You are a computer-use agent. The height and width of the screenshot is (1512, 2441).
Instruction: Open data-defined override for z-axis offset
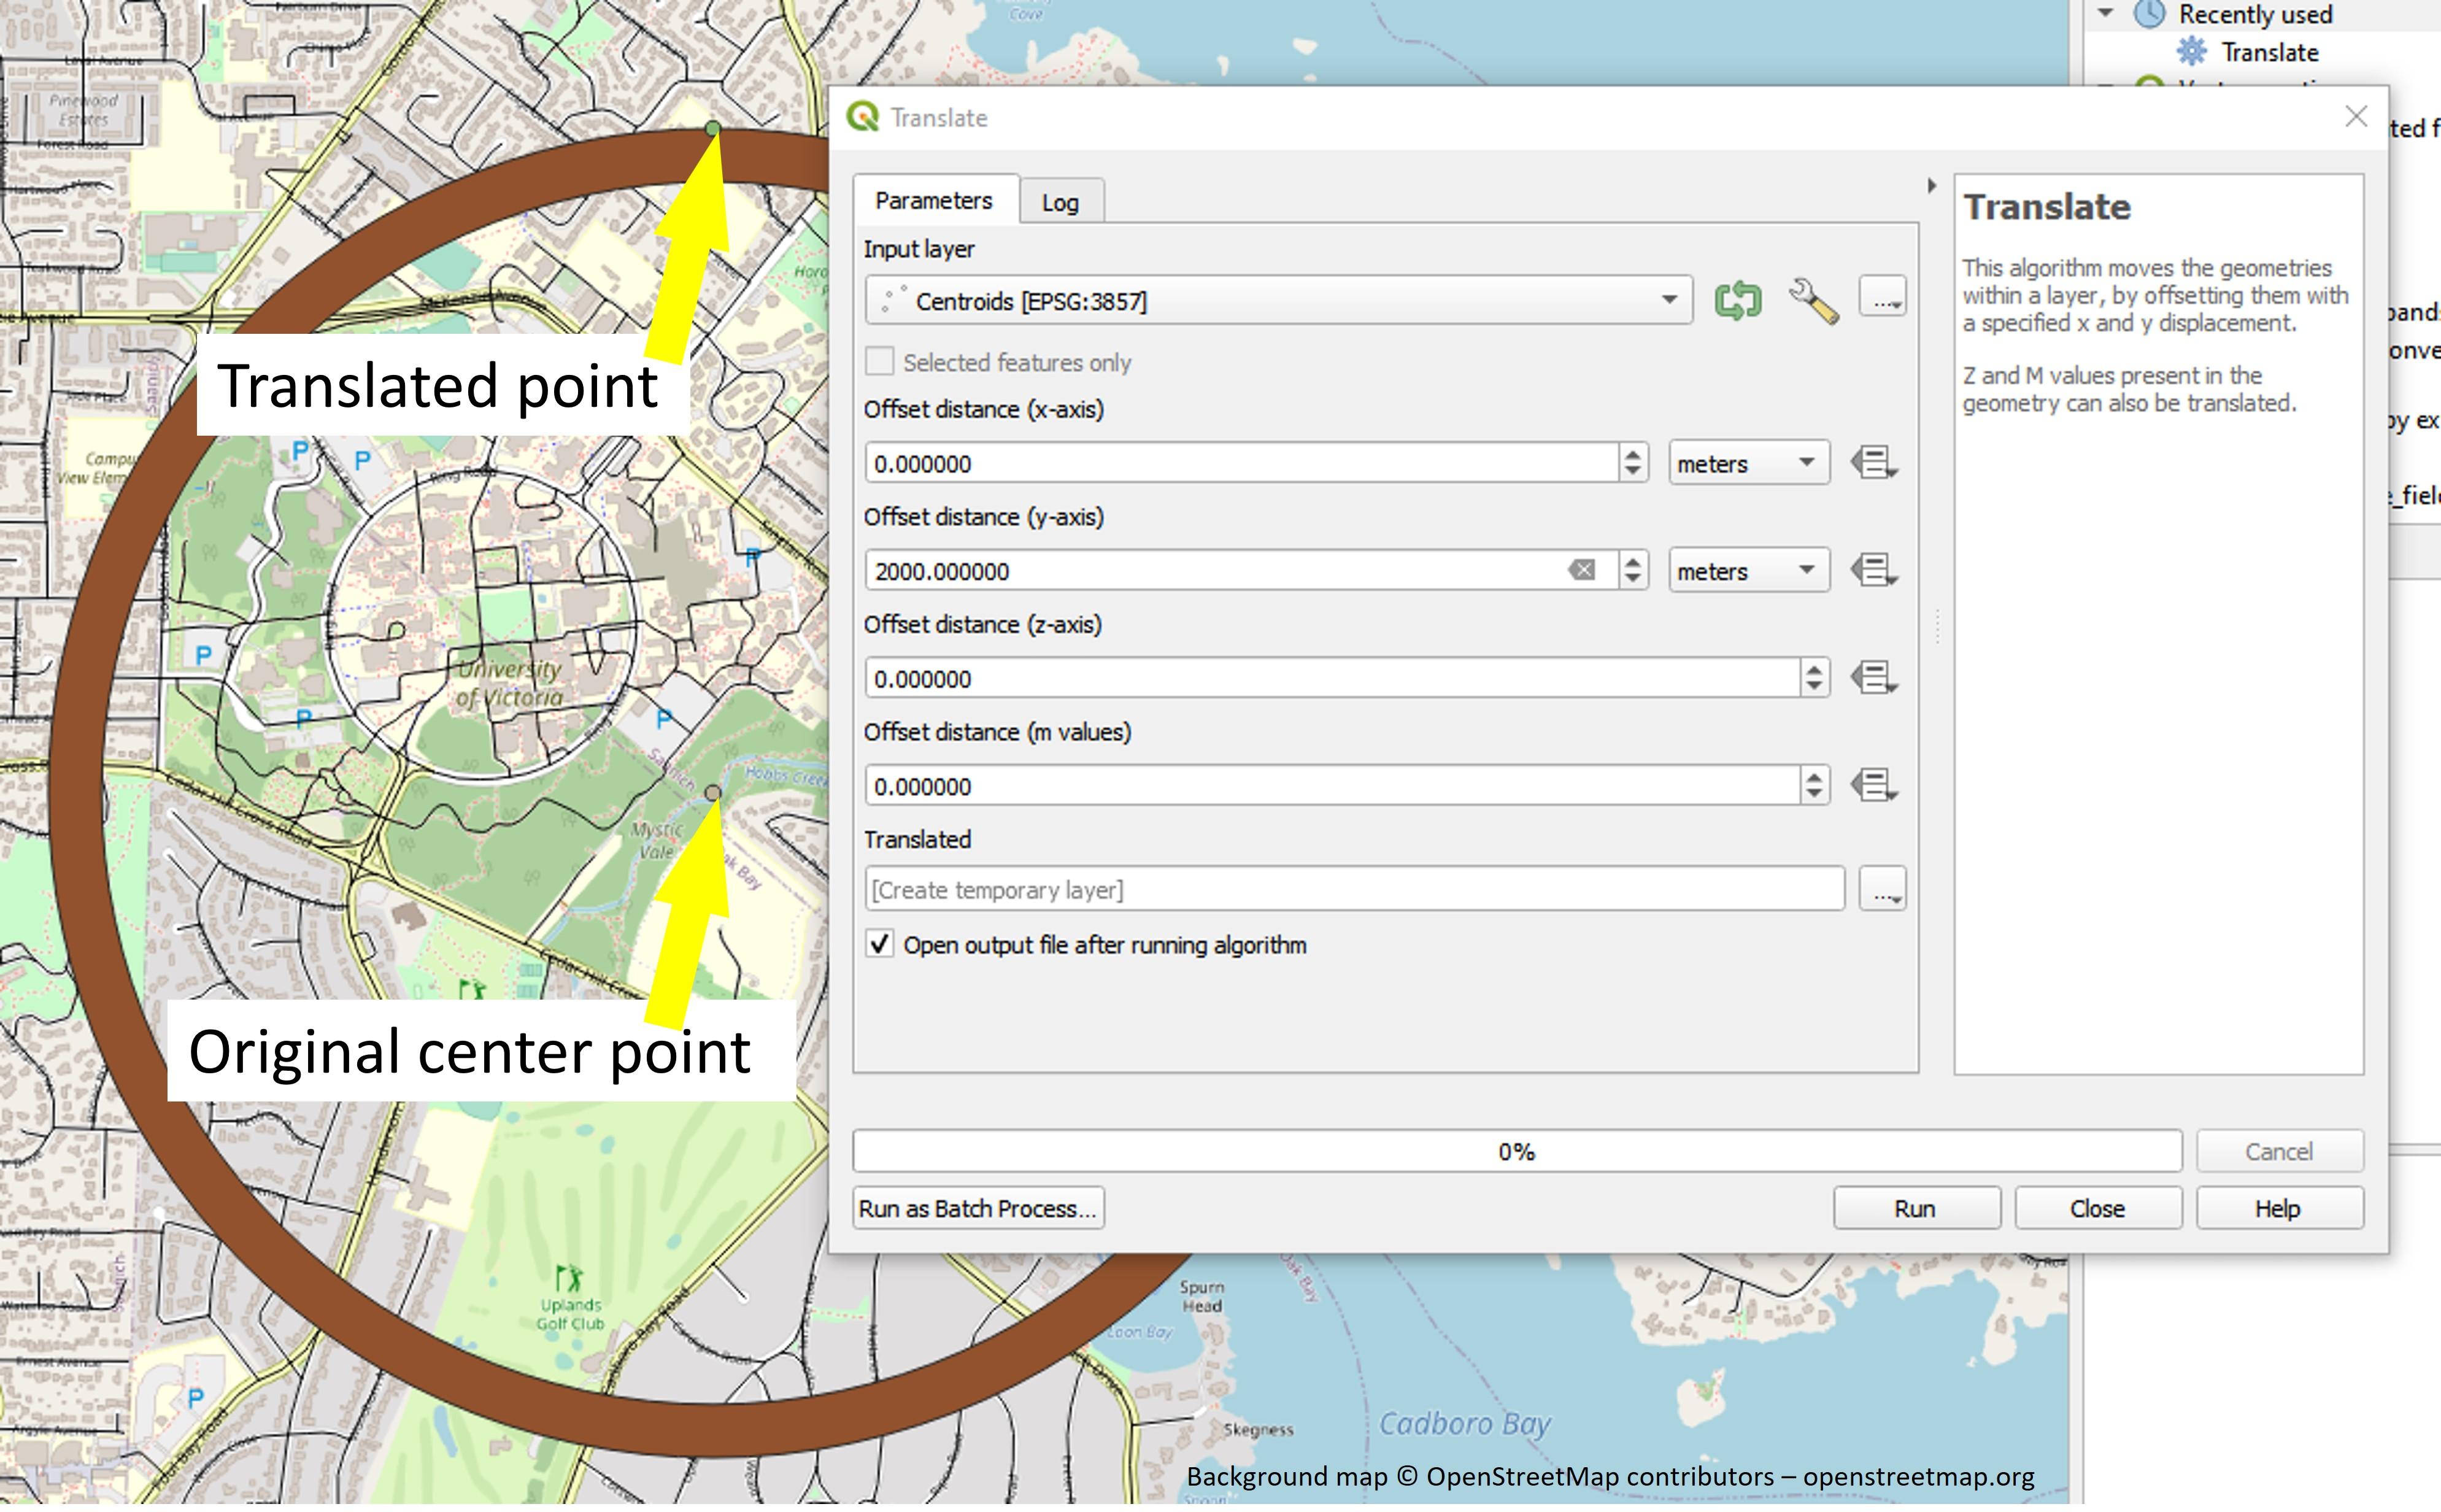[1873, 678]
